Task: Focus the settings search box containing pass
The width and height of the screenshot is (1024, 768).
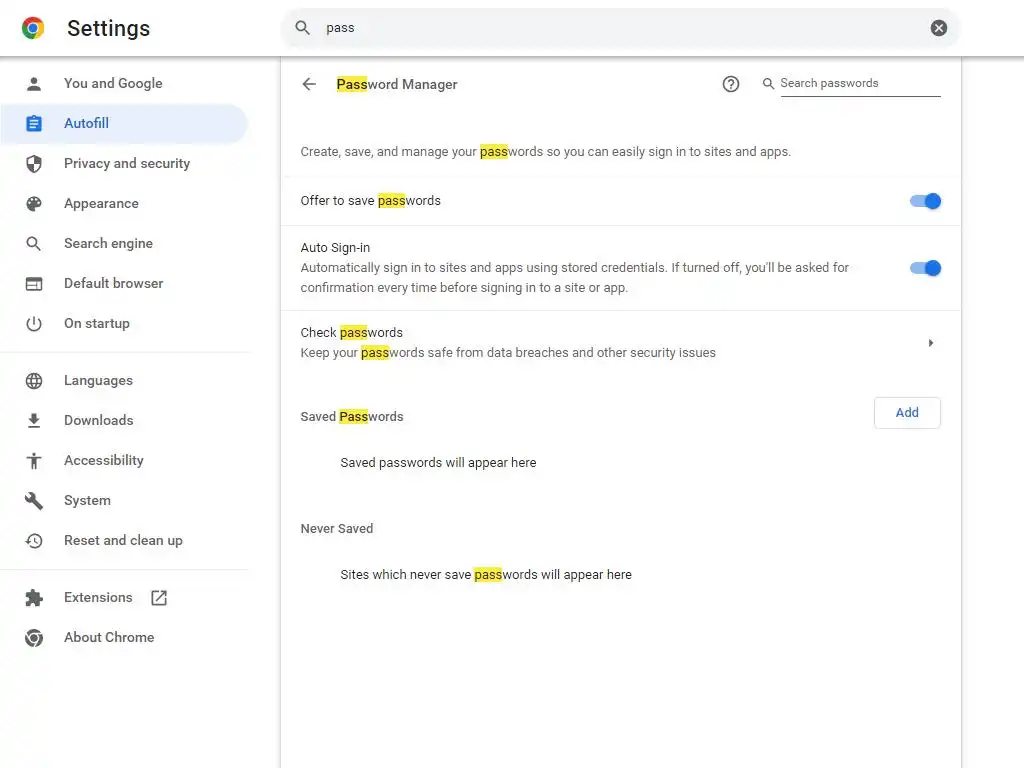Action: [x=620, y=27]
